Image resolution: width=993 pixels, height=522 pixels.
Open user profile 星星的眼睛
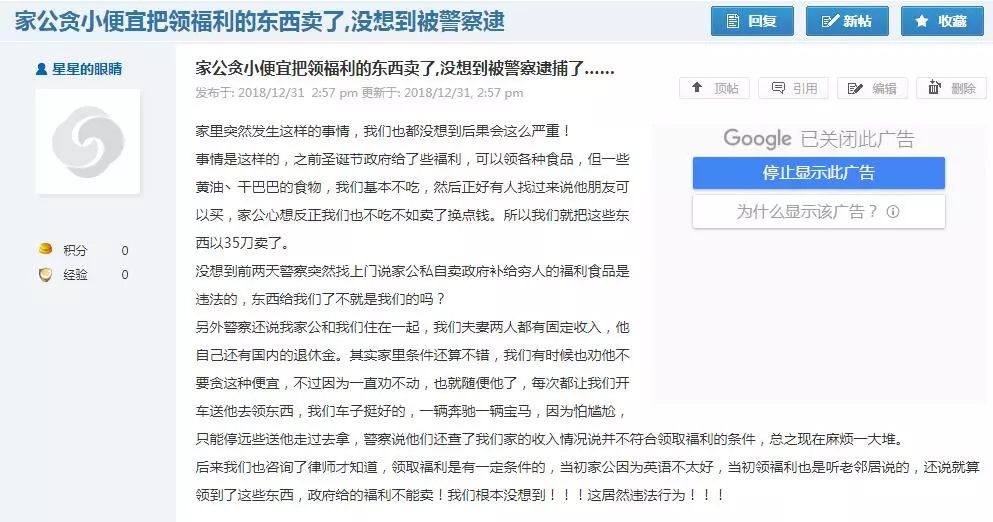pyautogui.click(x=87, y=69)
